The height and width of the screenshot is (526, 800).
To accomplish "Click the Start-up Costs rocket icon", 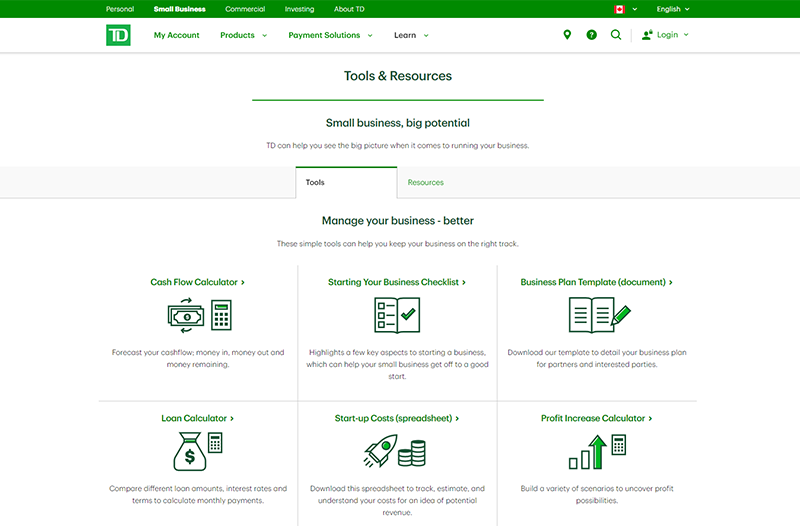I will click(397, 451).
